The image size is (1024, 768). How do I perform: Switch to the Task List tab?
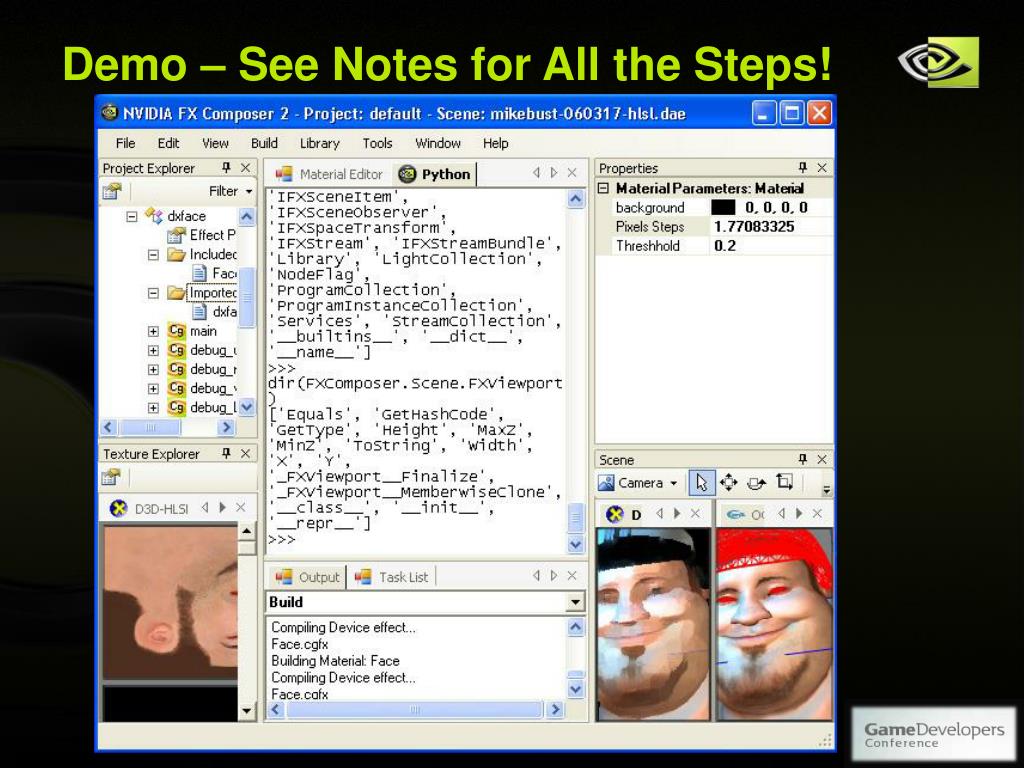[x=392, y=577]
